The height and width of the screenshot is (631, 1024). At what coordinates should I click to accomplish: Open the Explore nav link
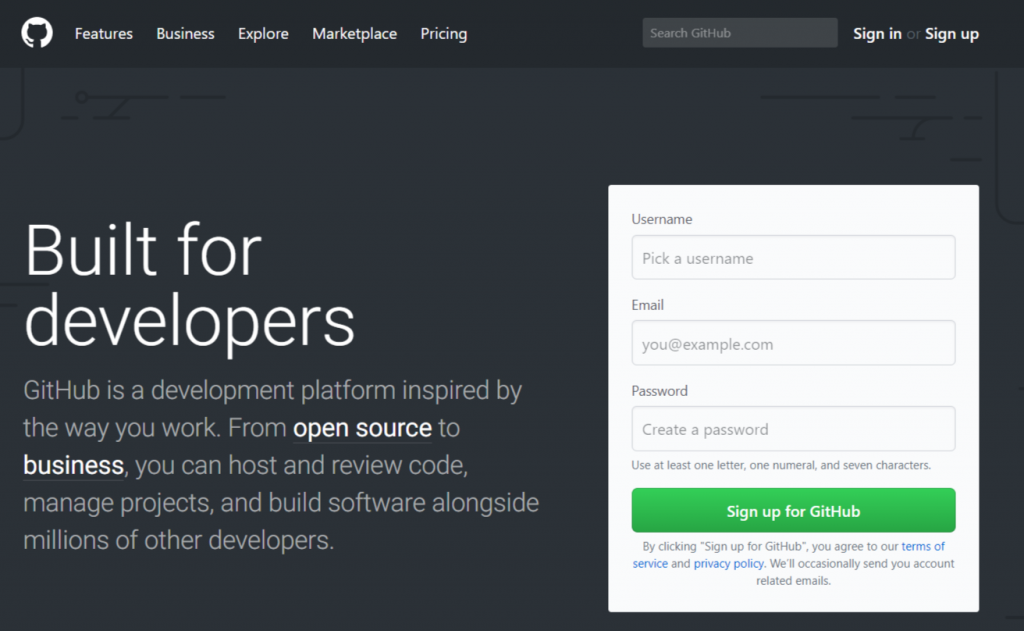[263, 33]
